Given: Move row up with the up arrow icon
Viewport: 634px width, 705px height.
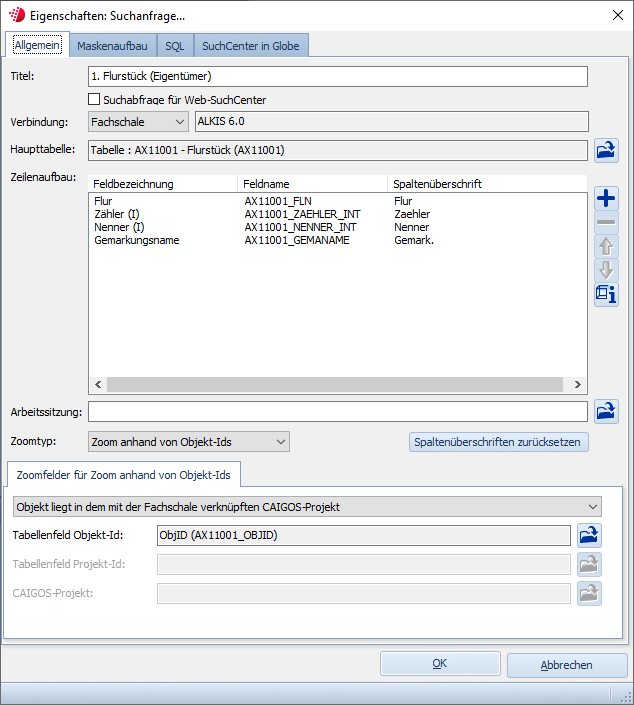Looking at the screenshot, I should [606, 246].
